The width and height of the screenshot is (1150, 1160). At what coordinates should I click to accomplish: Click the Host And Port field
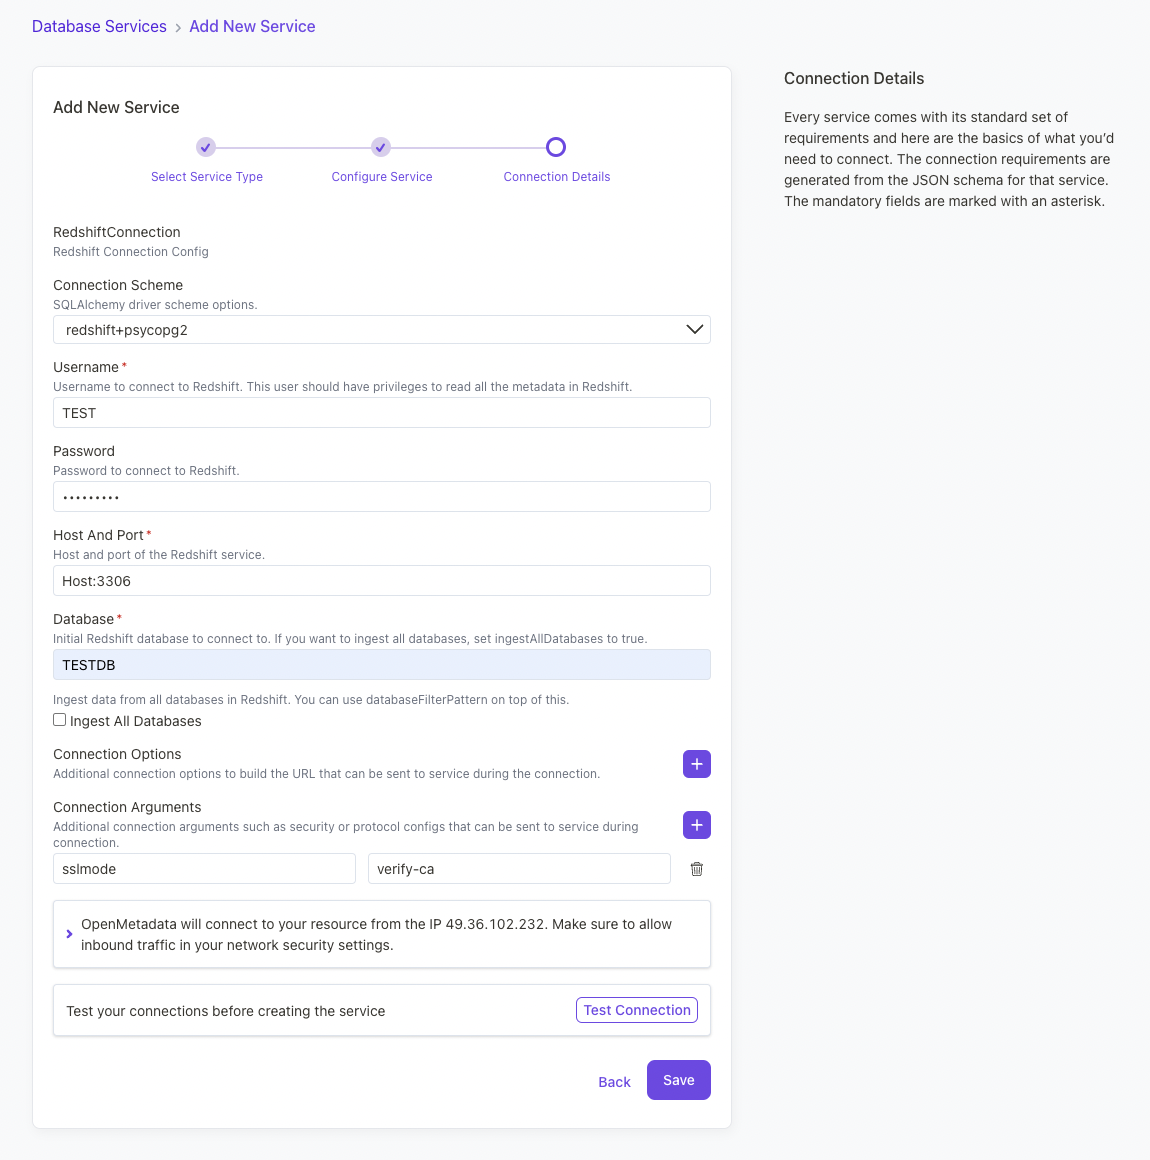(x=381, y=580)
